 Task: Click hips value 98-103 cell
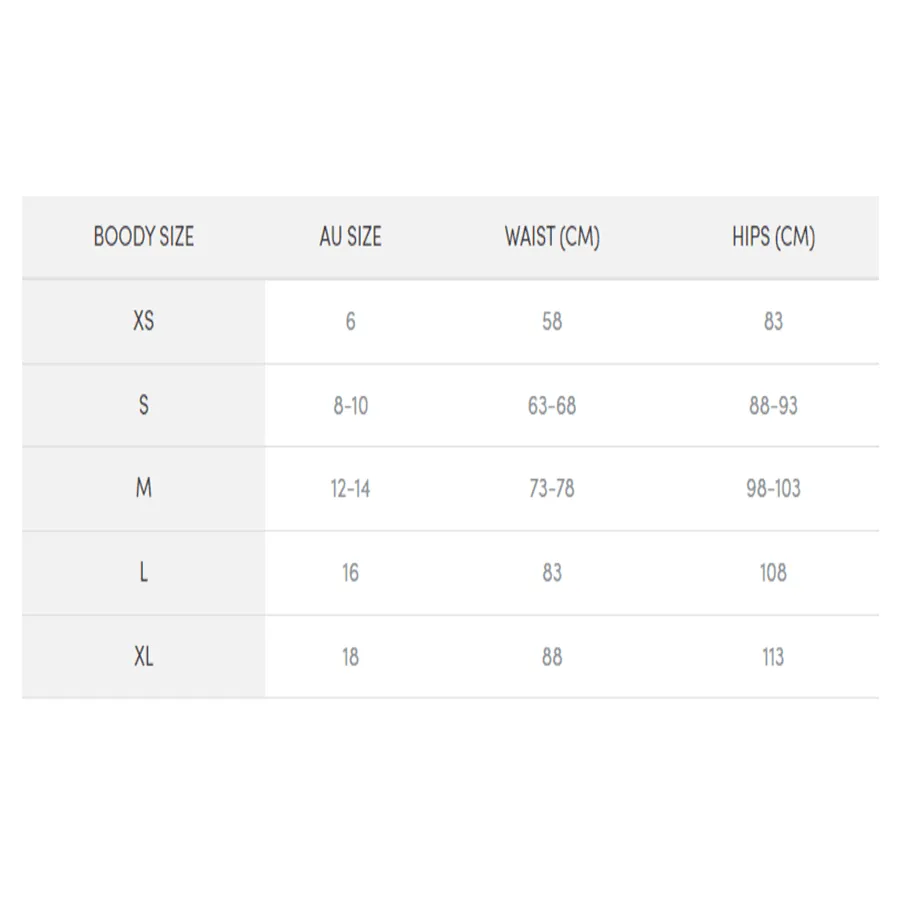click(773, 489)
